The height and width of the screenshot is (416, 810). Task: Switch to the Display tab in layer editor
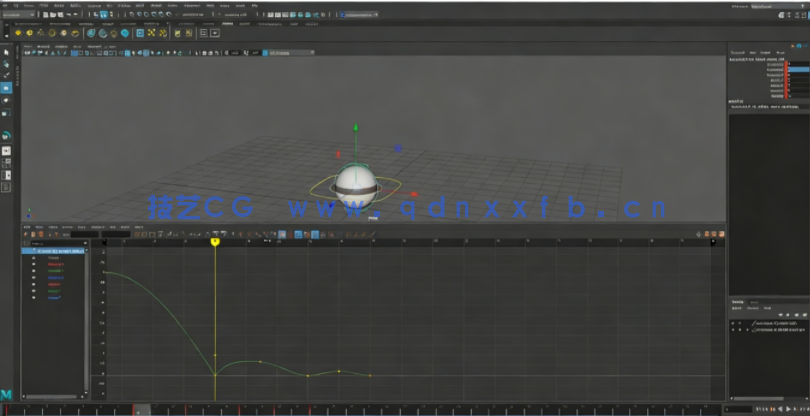738,301
